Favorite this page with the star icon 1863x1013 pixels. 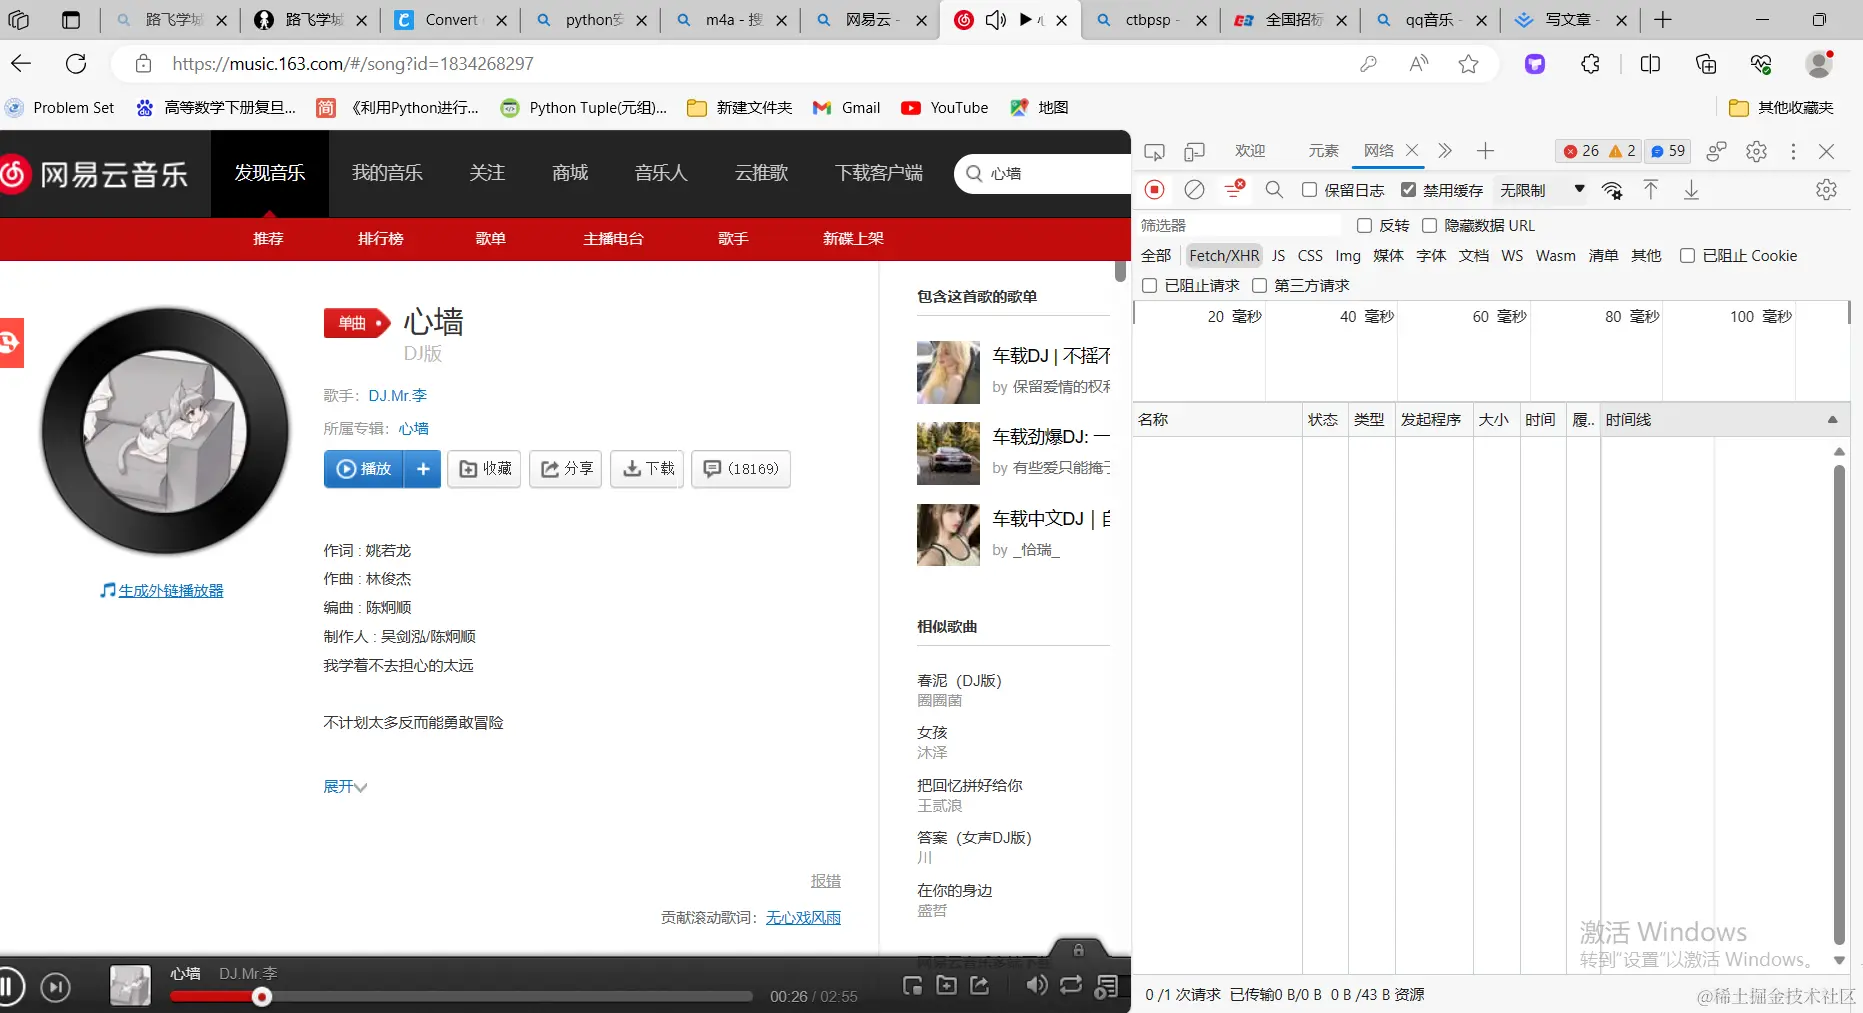coord(1468,64)
